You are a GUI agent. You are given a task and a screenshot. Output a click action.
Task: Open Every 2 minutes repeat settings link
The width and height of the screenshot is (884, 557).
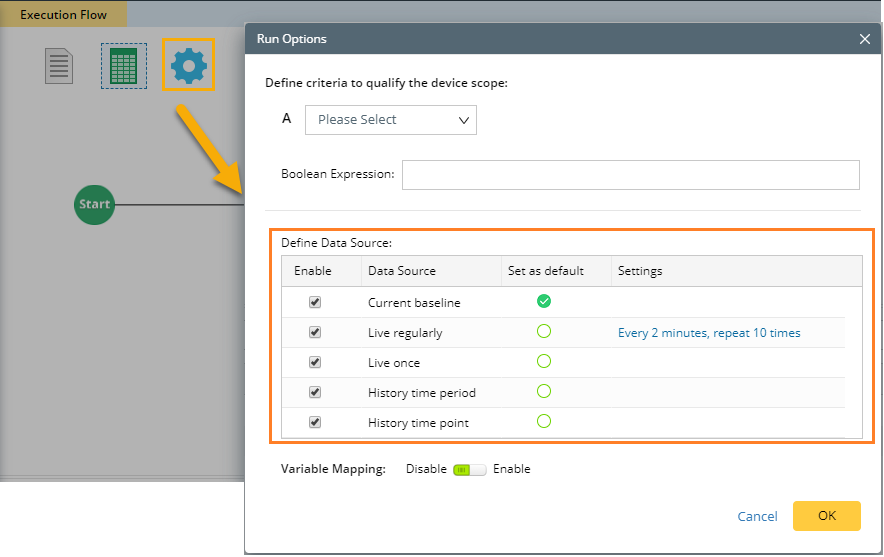(709, 333)
